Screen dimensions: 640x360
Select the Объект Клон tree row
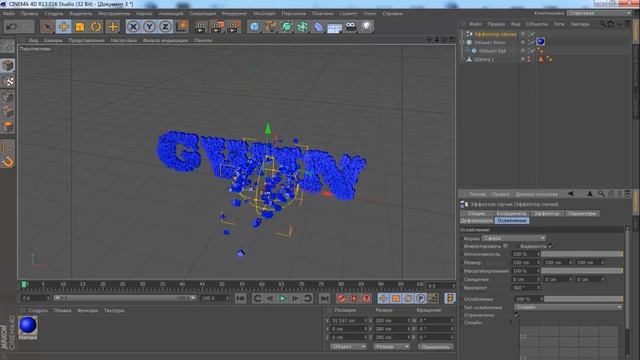click(489, 42)
